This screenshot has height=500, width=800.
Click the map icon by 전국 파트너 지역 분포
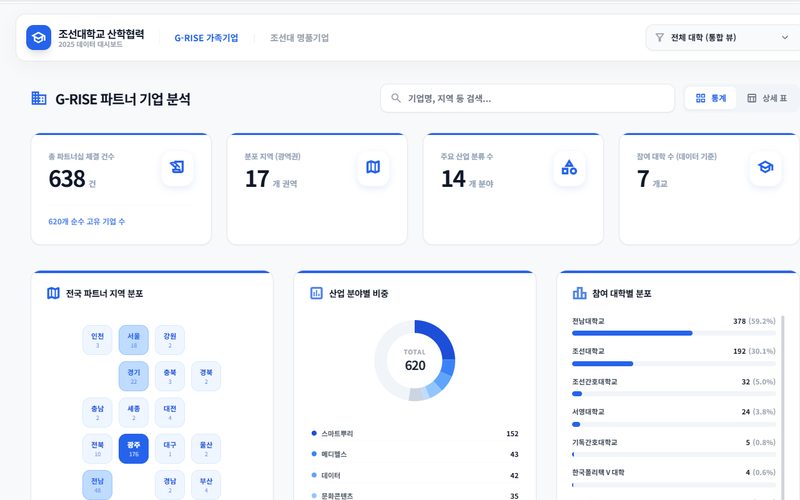click(x=53, y=293)
